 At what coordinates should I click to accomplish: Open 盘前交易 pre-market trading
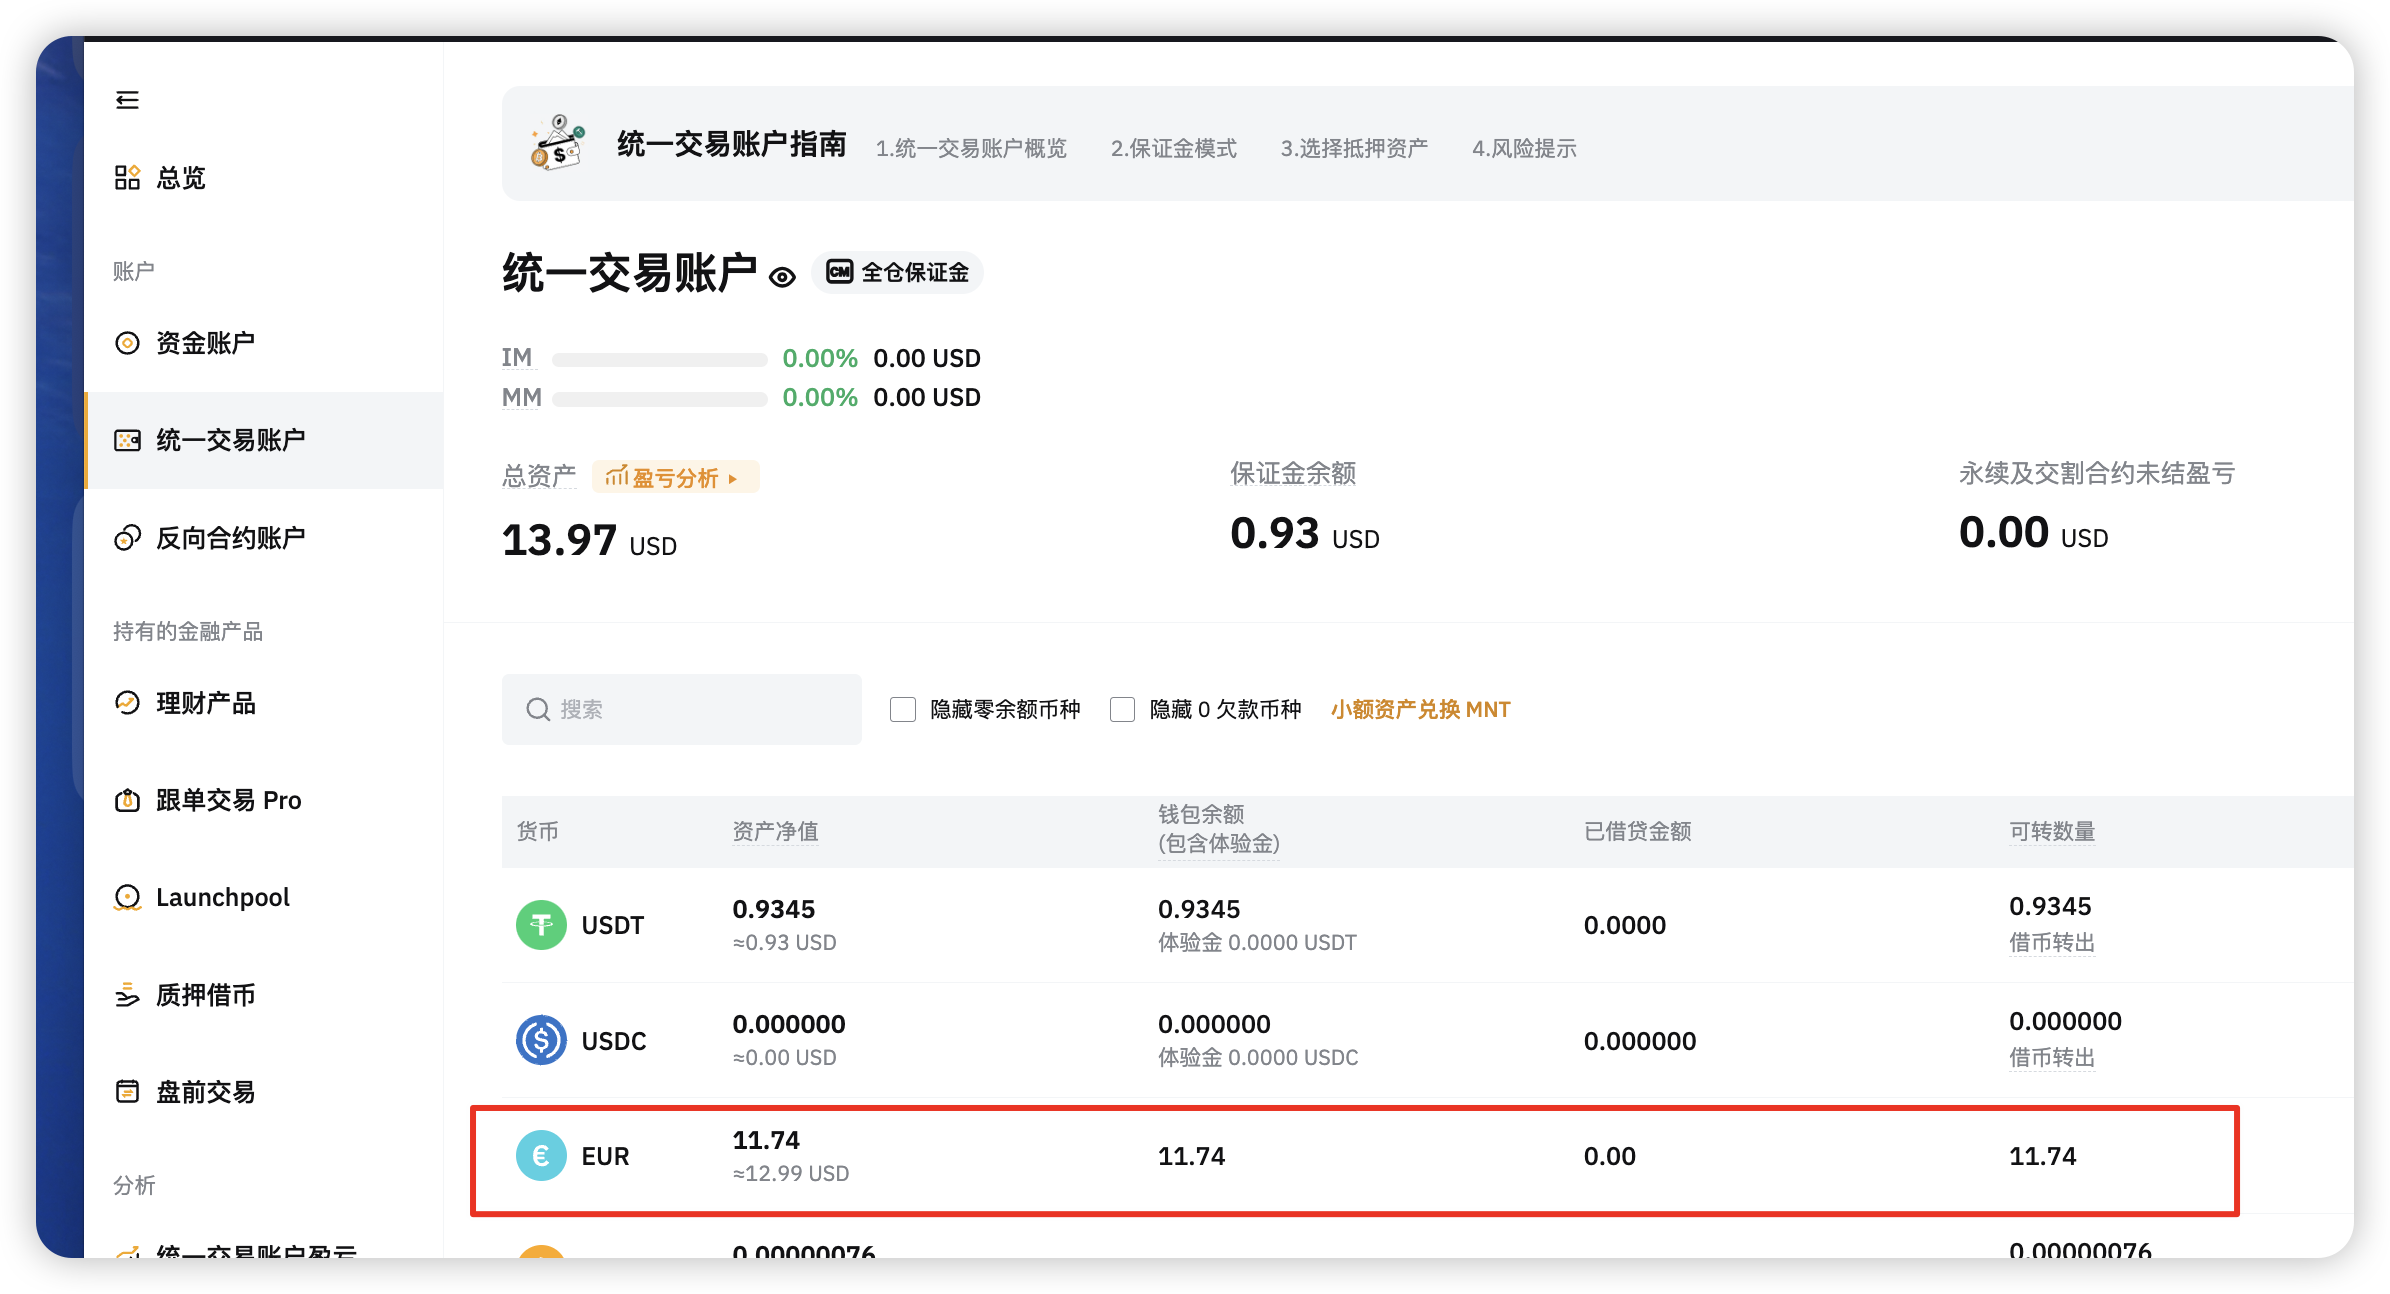pyautogui.click(x=204, y=1092)
